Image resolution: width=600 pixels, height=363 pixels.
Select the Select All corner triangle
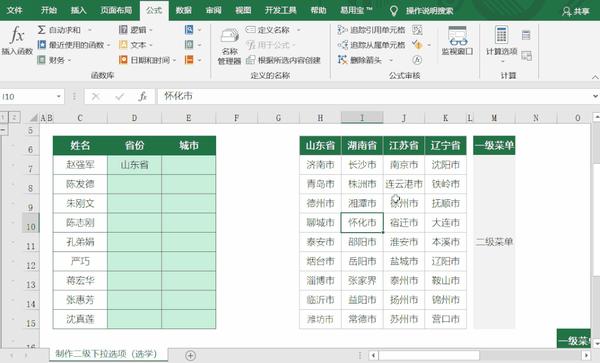[33, 118]
